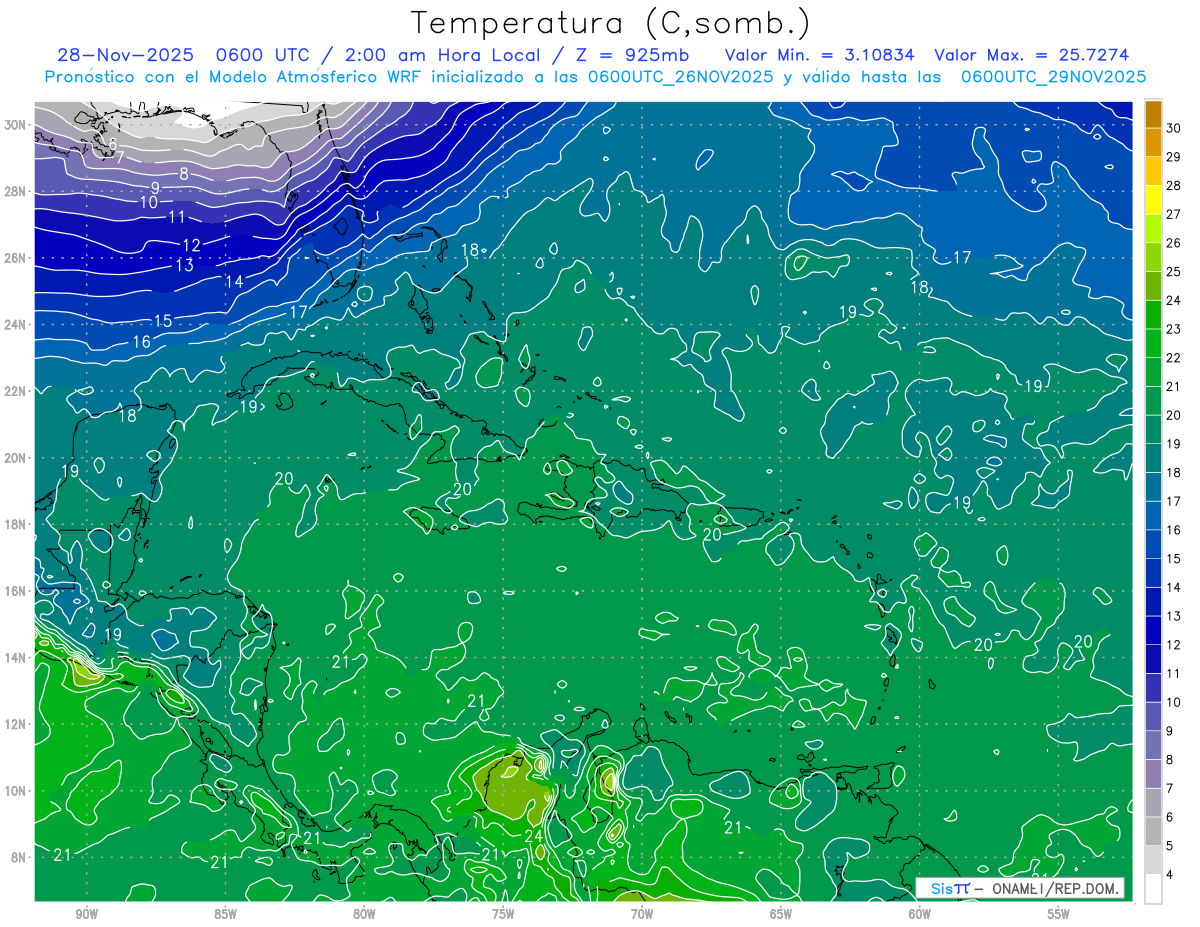This screenshot has width=1200, height=927.
Task: Click the 28N latitude axis label
Action: pos(15,191)
